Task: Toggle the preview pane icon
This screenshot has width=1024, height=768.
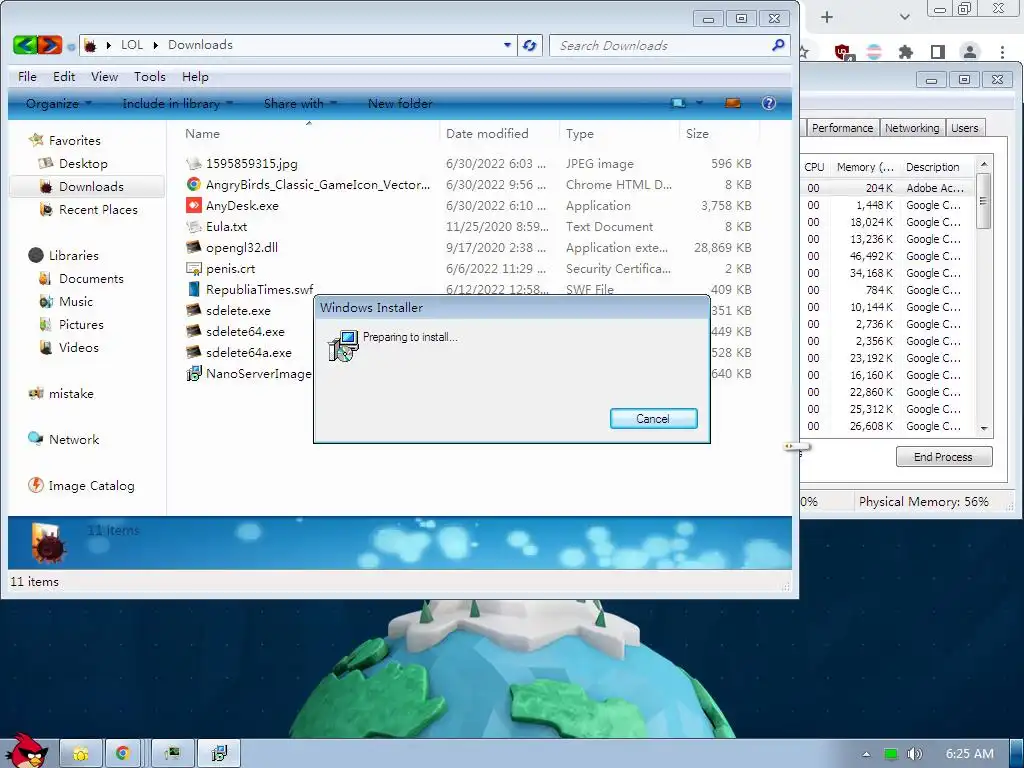Action: [x=733, y=103]
